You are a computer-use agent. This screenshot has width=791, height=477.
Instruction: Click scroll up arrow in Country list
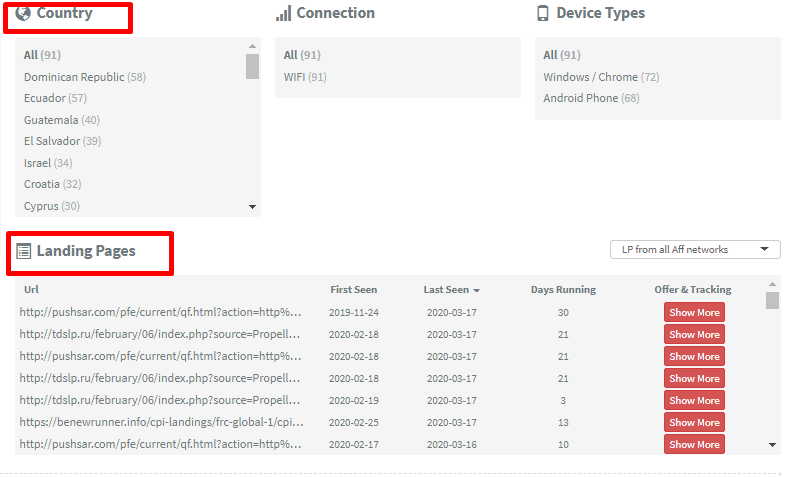[x=252, y=46]
